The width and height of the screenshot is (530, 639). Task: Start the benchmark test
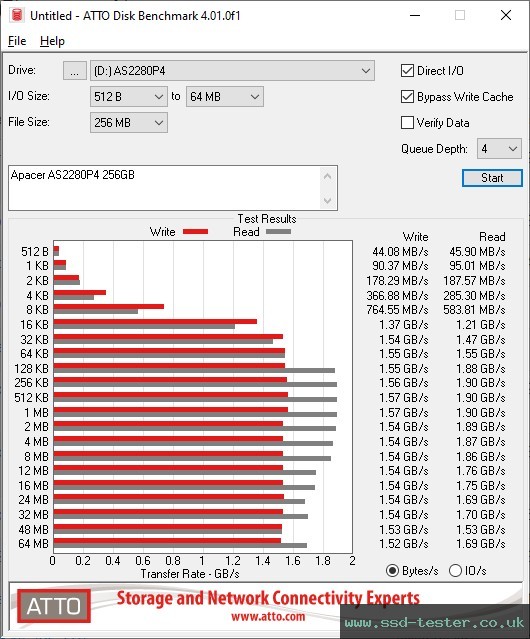pos(492,178)
